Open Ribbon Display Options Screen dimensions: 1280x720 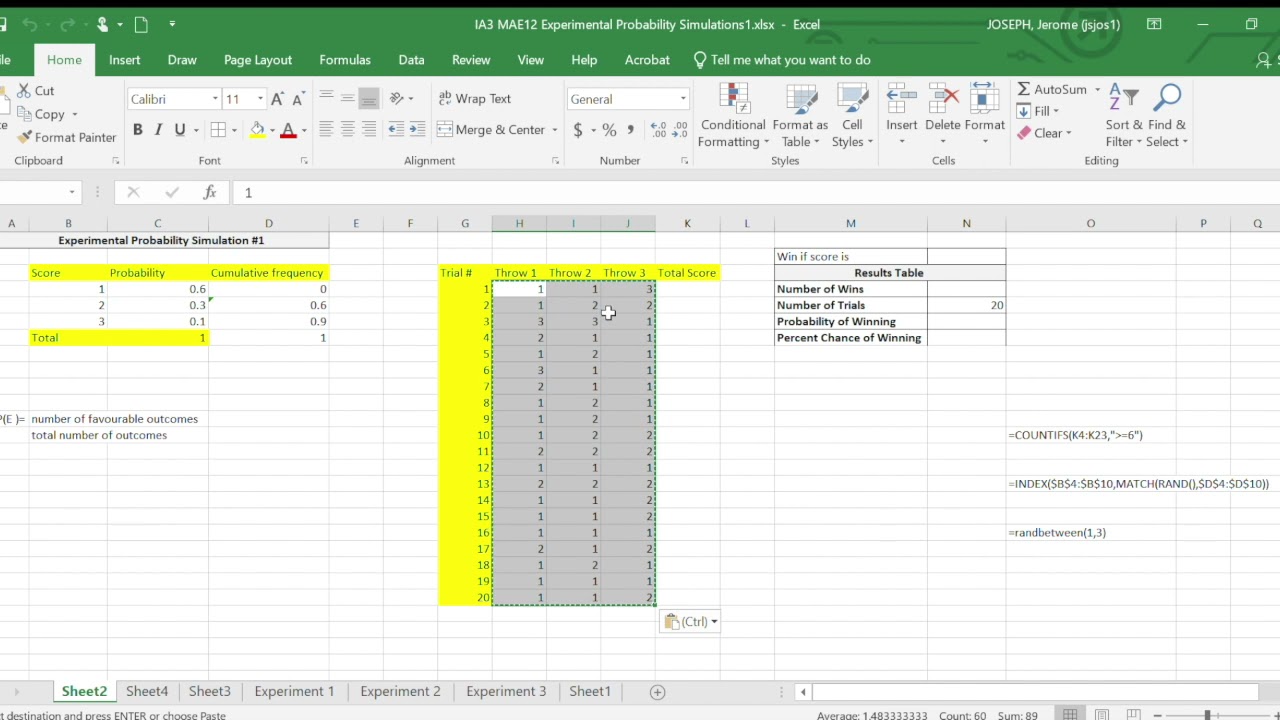point(1154,24)
